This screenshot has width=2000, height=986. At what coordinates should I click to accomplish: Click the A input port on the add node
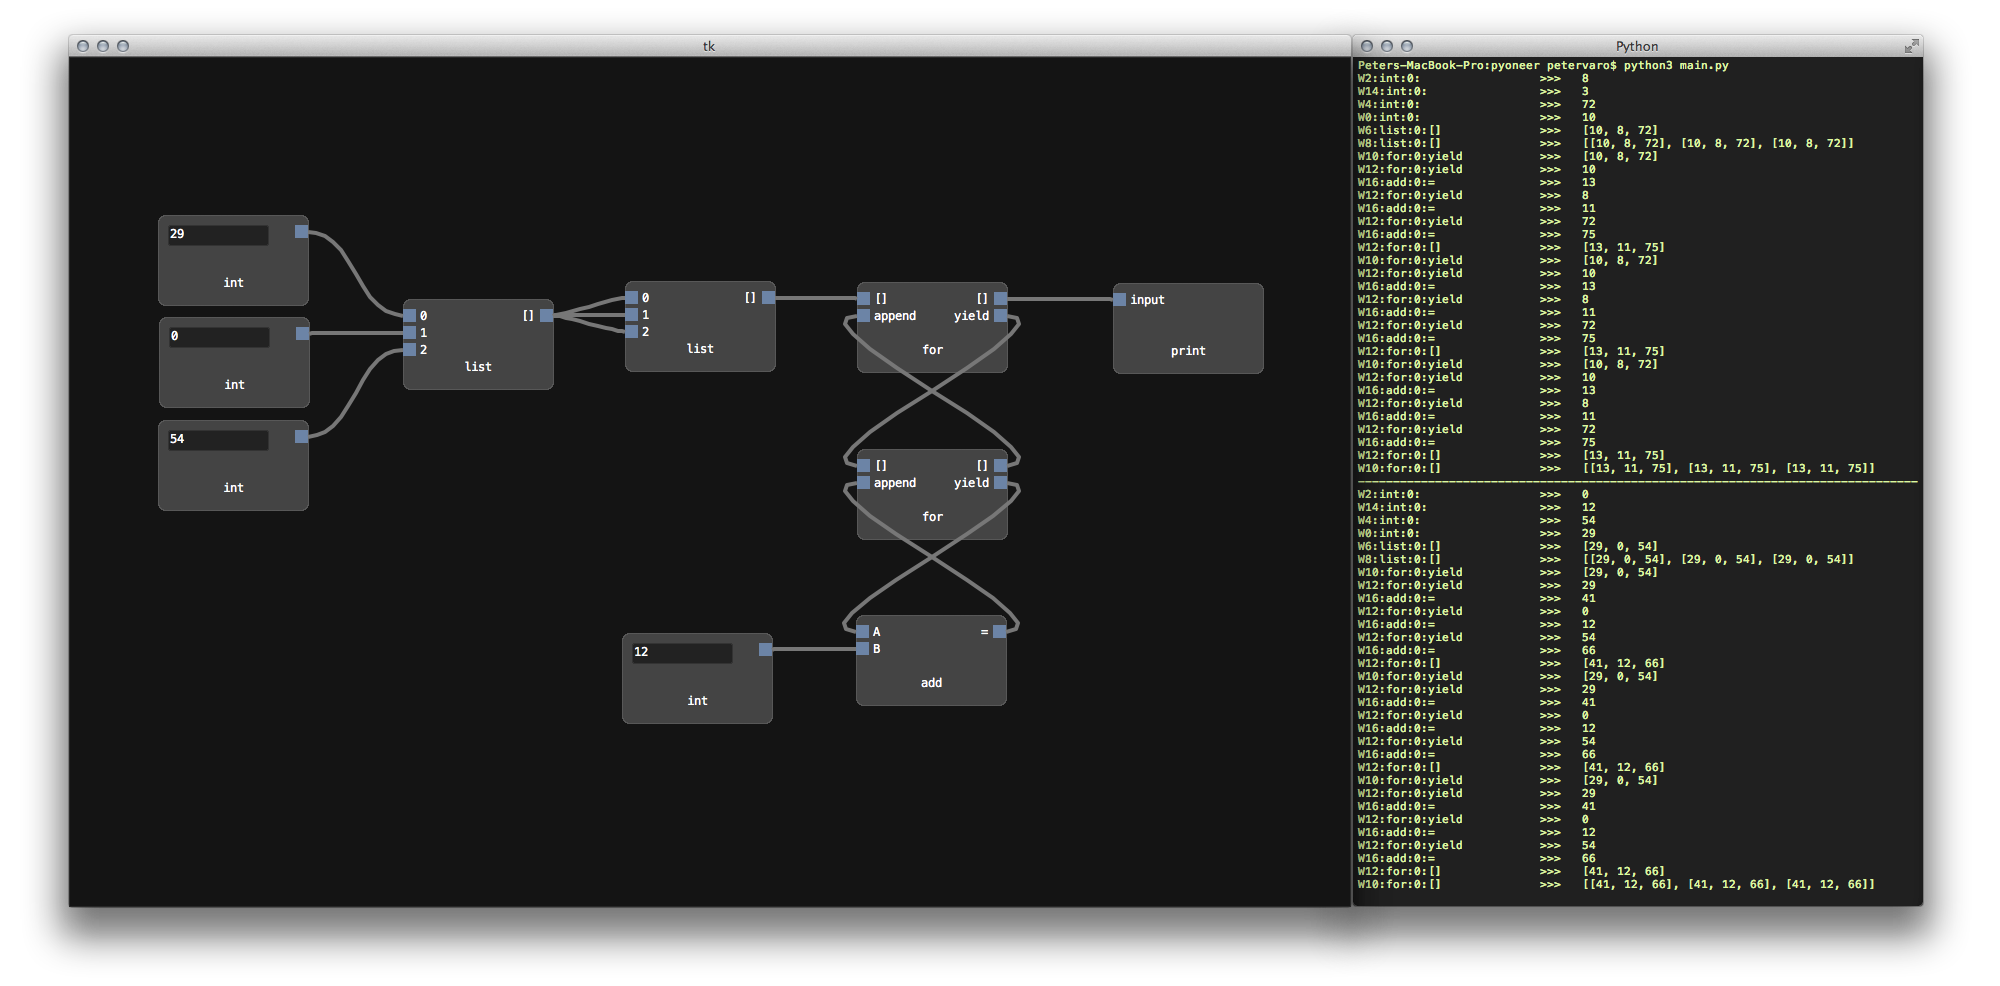coord(862,632)
